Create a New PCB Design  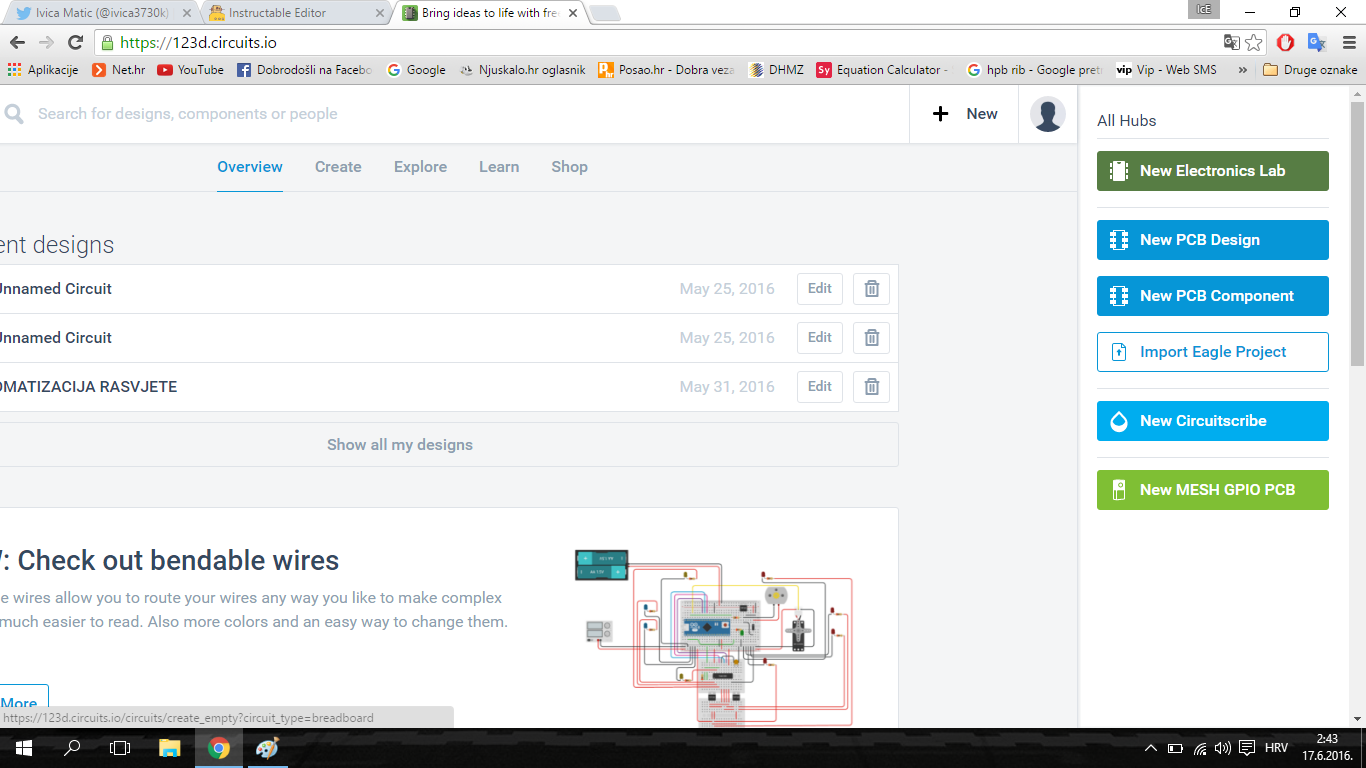pyautogui.click(x=1213, y=240)
